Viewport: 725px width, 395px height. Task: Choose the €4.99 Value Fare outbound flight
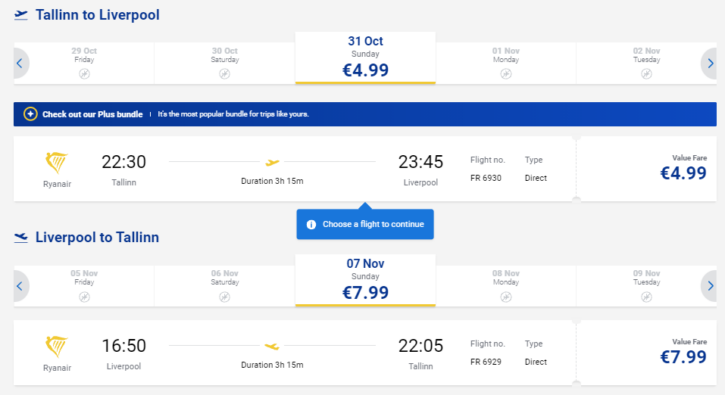click(x=647, y=168)
